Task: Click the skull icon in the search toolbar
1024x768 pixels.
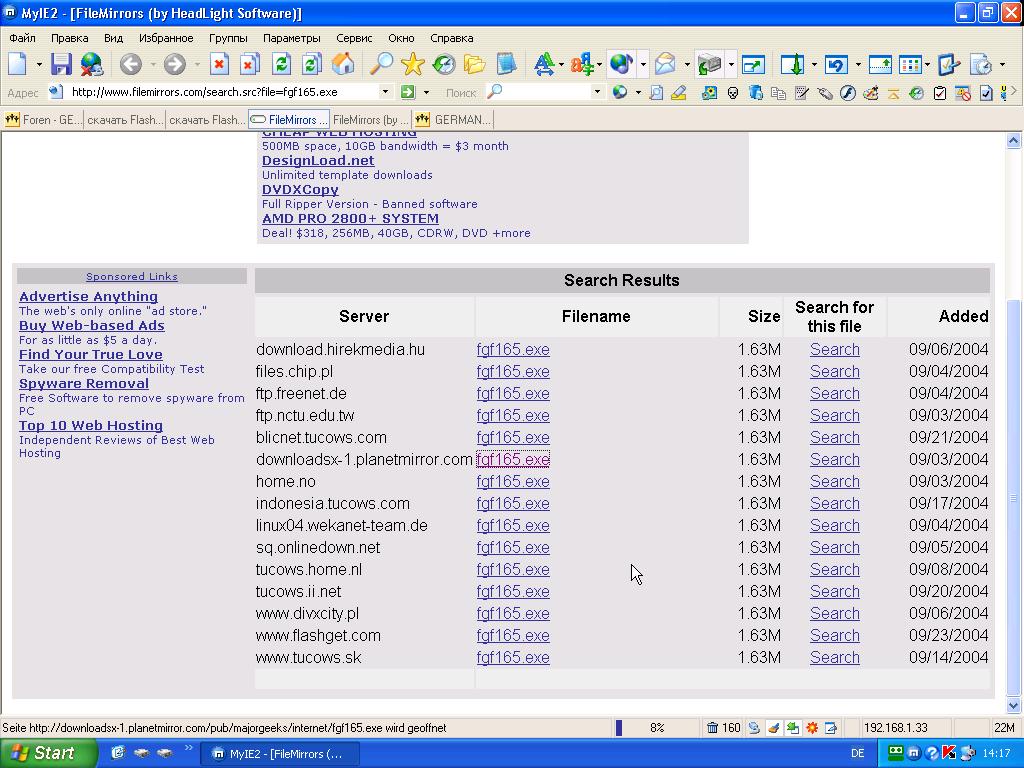Action: 733,93
